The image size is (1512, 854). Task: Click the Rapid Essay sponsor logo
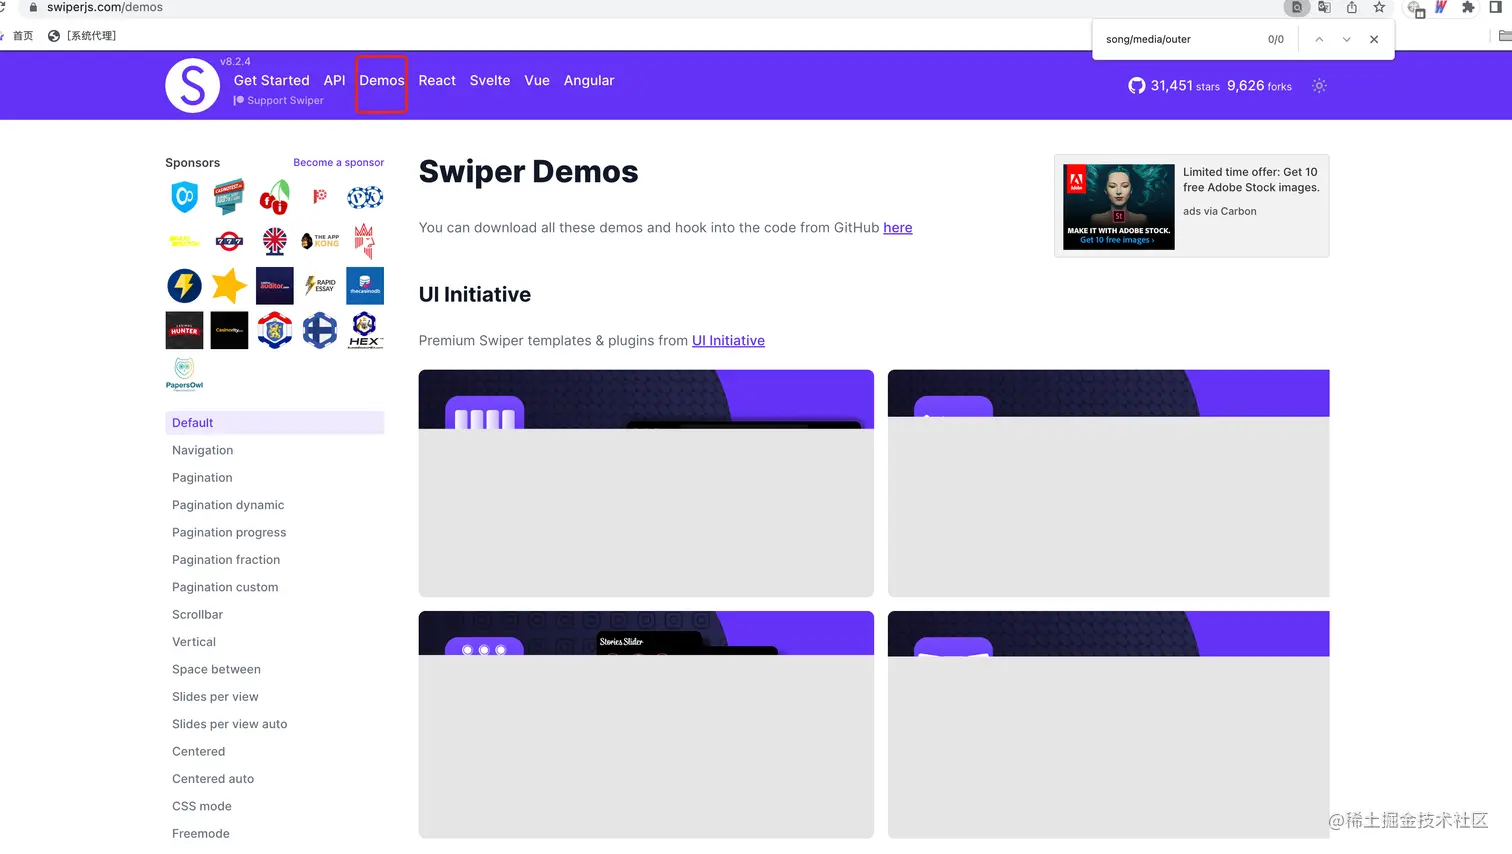coord(320,285)
